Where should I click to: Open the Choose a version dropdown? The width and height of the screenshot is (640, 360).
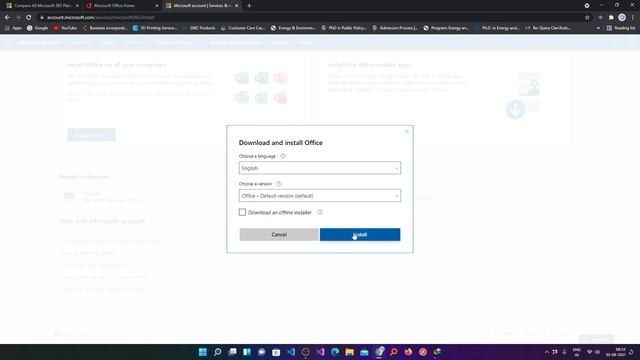point(320,196)
